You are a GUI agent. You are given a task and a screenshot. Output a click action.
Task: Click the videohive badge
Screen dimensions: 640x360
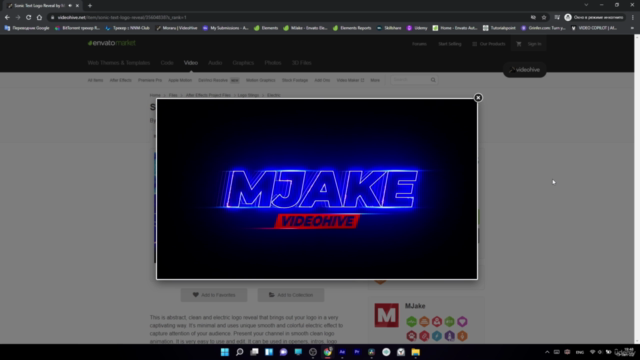click(x=524, y=70)
